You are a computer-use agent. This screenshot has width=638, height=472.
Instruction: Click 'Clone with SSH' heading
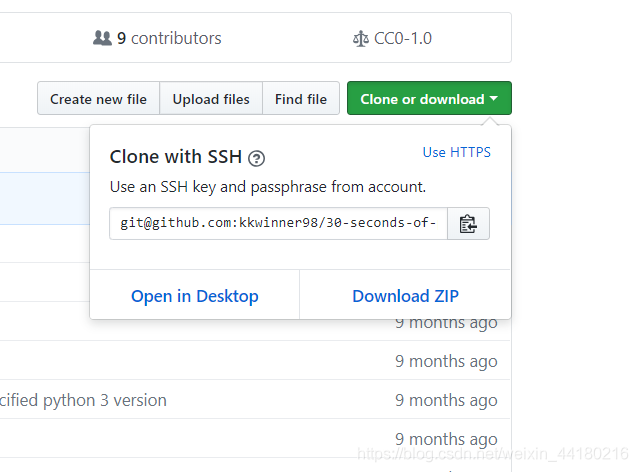tap(176, 157)
